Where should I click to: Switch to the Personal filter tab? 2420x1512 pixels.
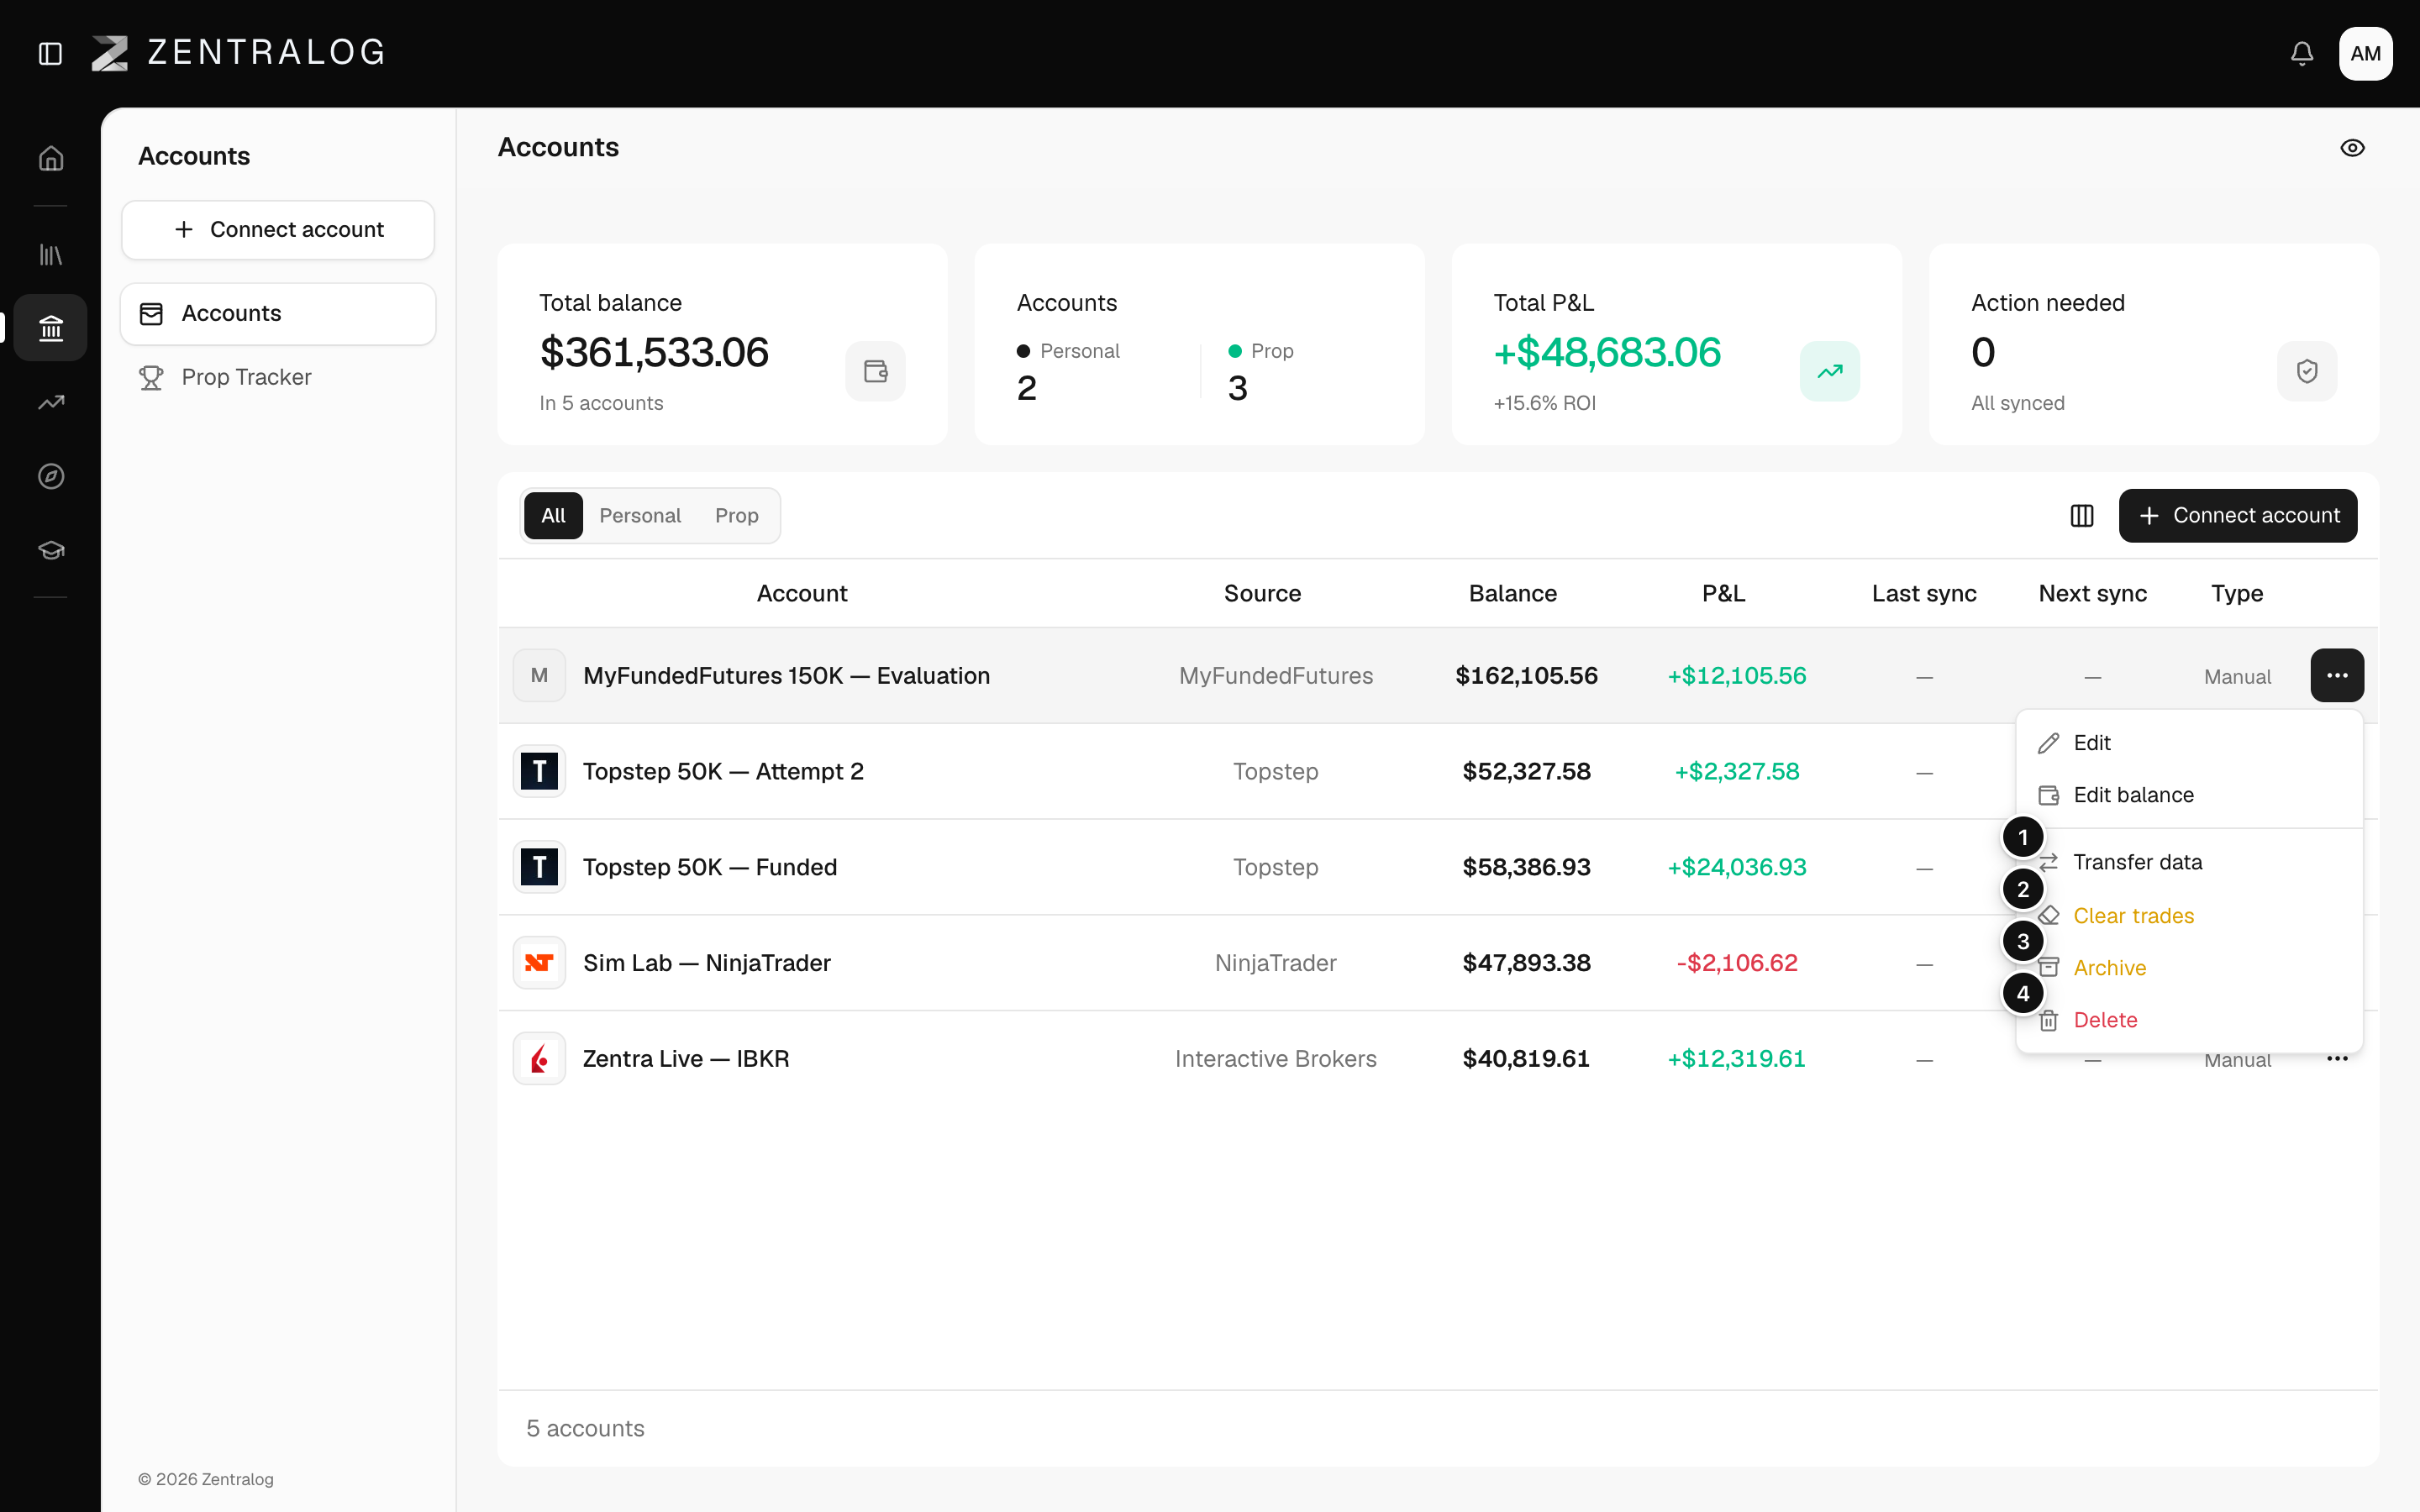click(640, 515)
